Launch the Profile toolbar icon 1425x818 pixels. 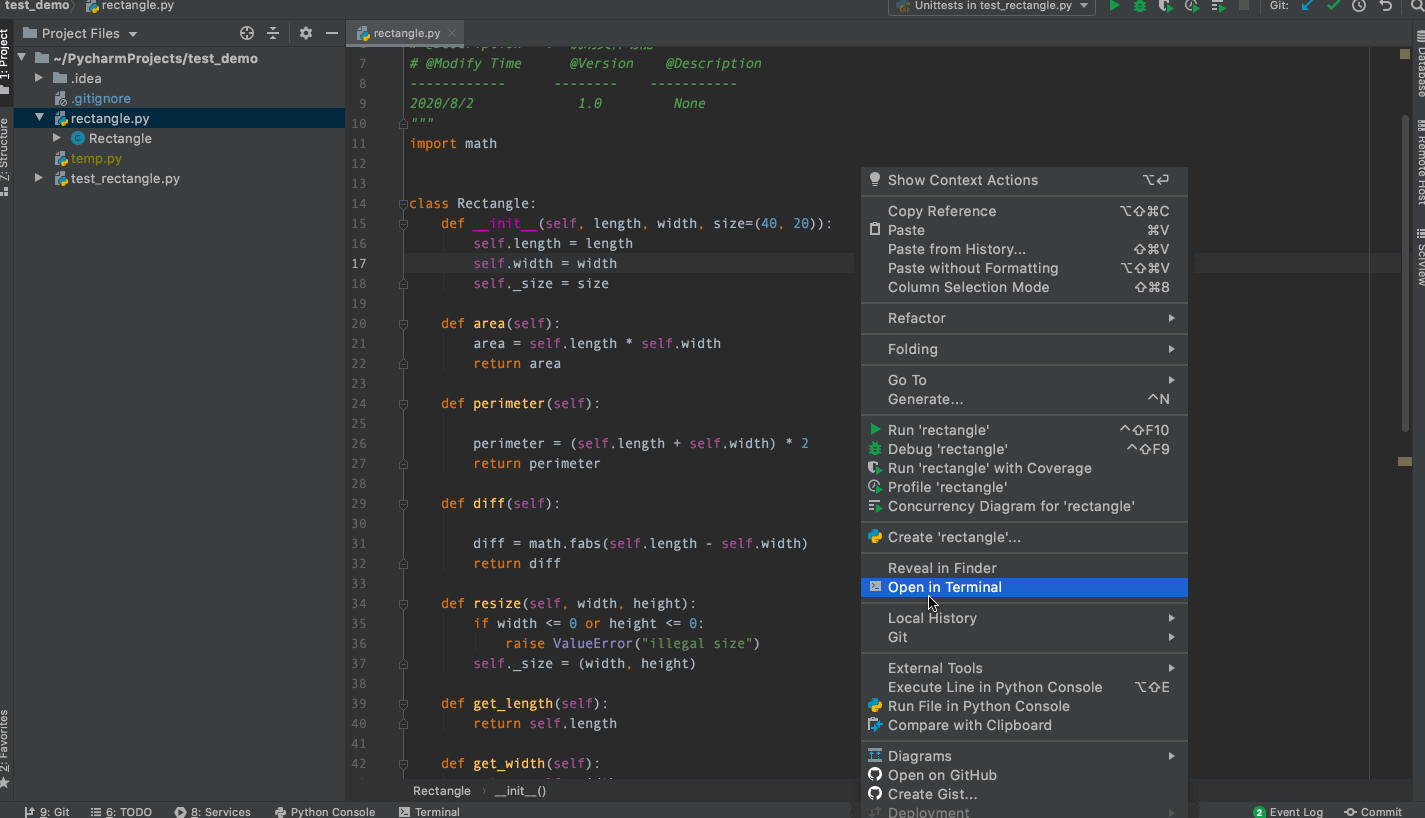(x=1191, y=6)
